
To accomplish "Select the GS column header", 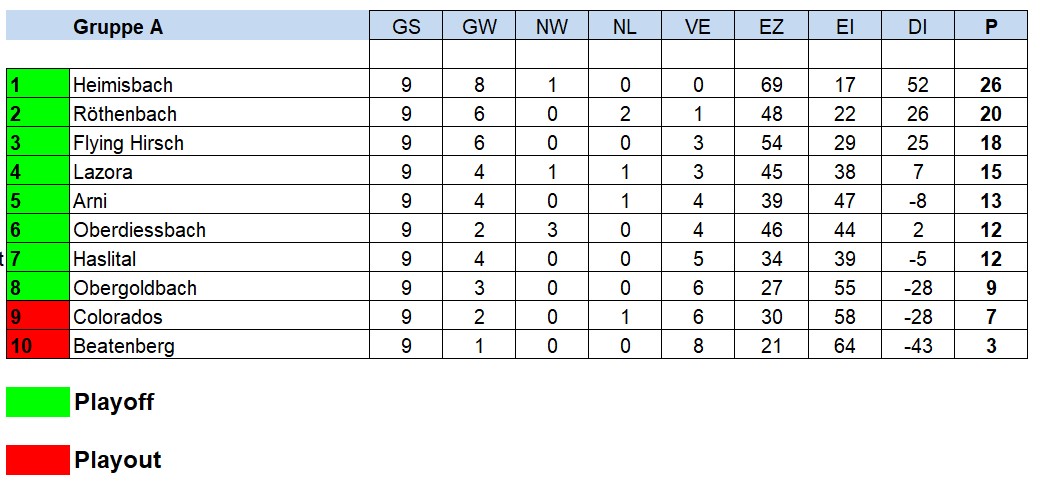I will pyautogui.click(x=406, y=27).
